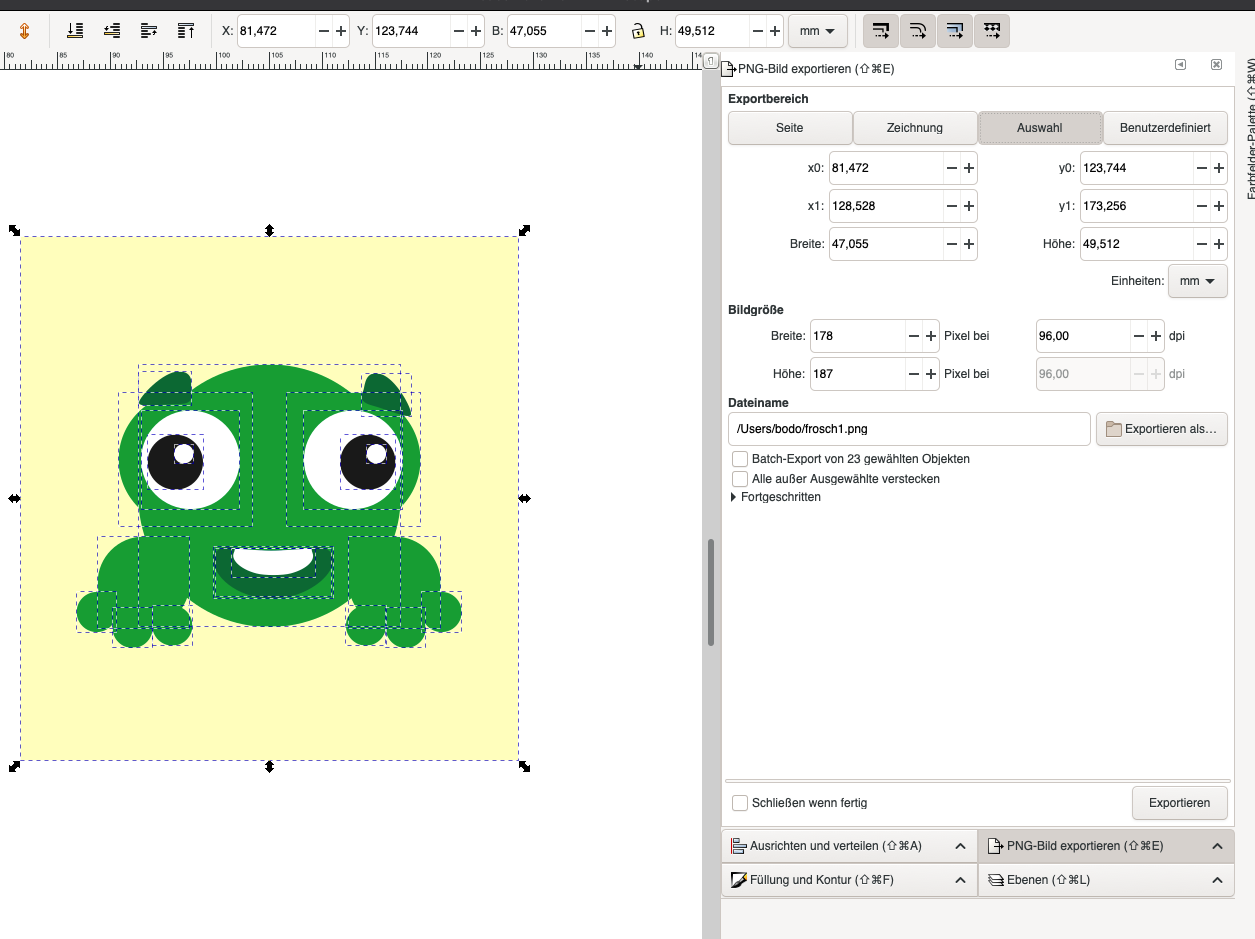Click the raise selection to top icon
The width and height of the screenshot is (1255, 939).
[x=186, y=31]
